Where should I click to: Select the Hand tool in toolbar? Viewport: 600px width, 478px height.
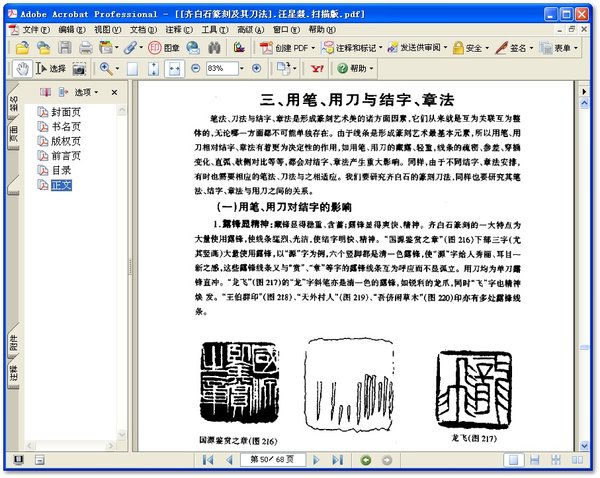[22, 68]
